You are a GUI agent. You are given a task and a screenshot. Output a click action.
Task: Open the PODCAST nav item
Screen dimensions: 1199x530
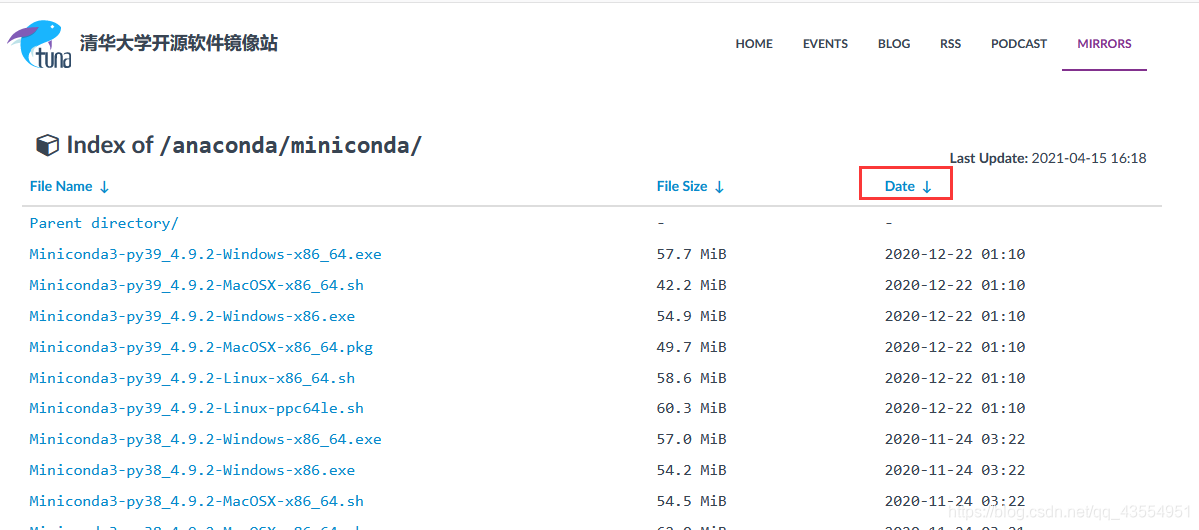[1019, 44]
